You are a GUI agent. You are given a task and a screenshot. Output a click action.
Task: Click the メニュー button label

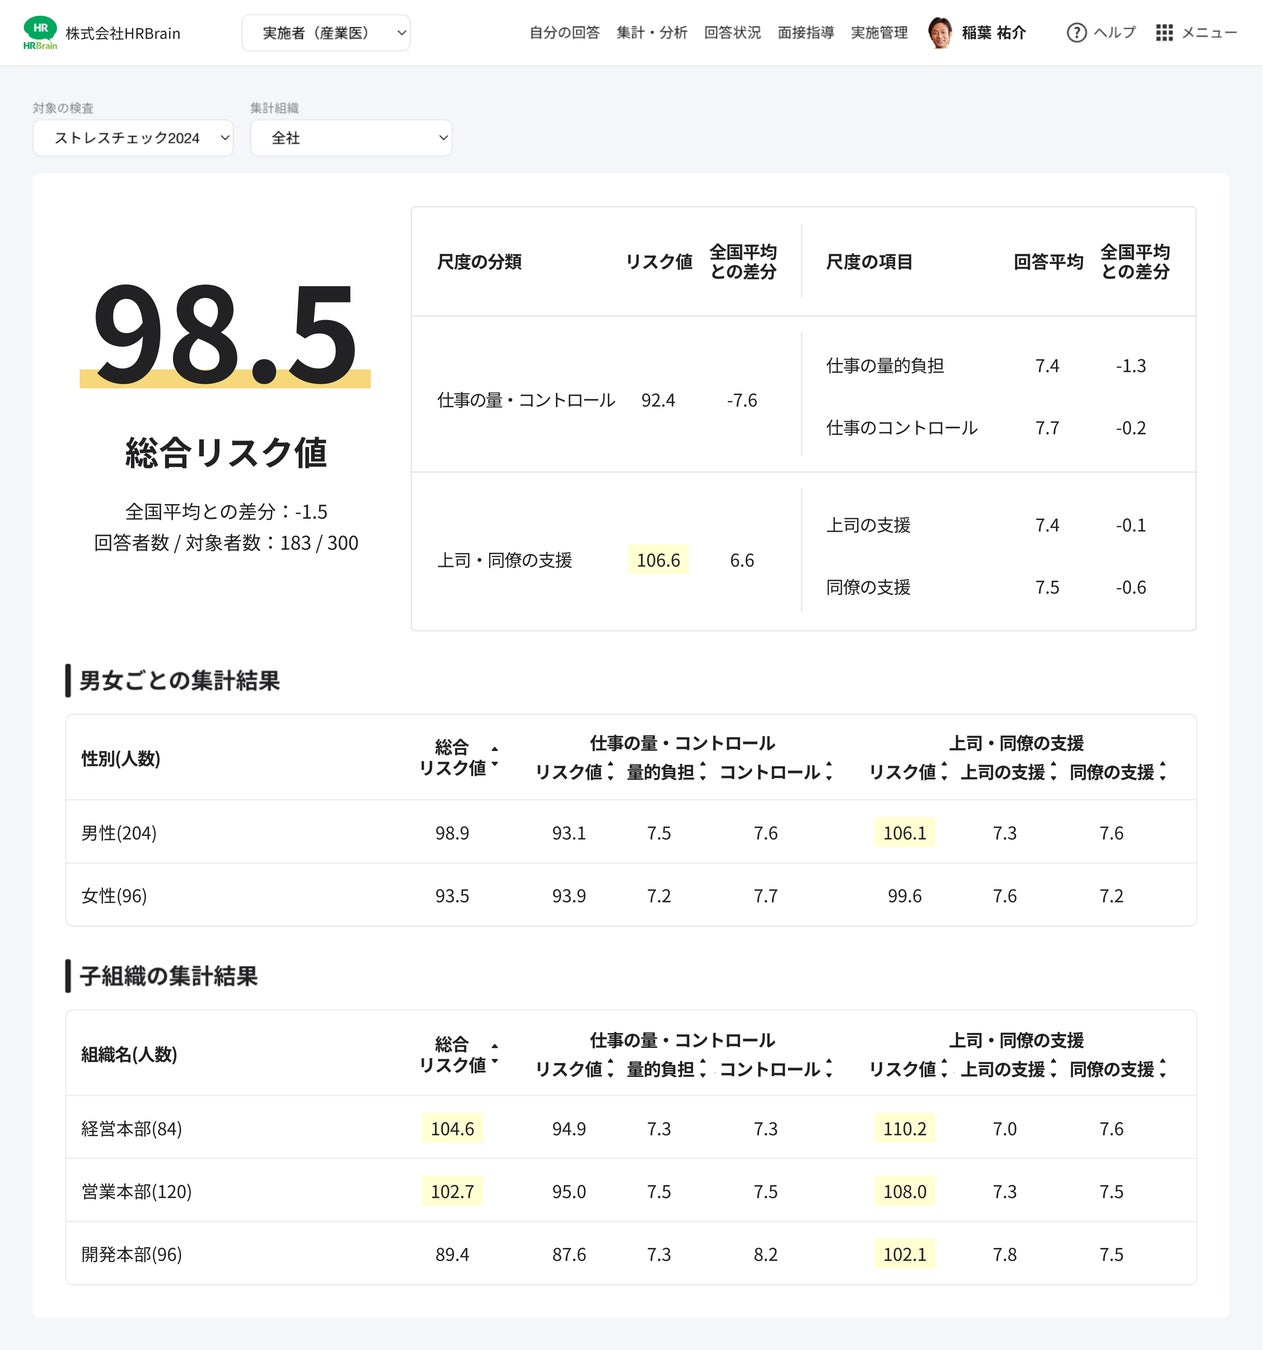1209,33
